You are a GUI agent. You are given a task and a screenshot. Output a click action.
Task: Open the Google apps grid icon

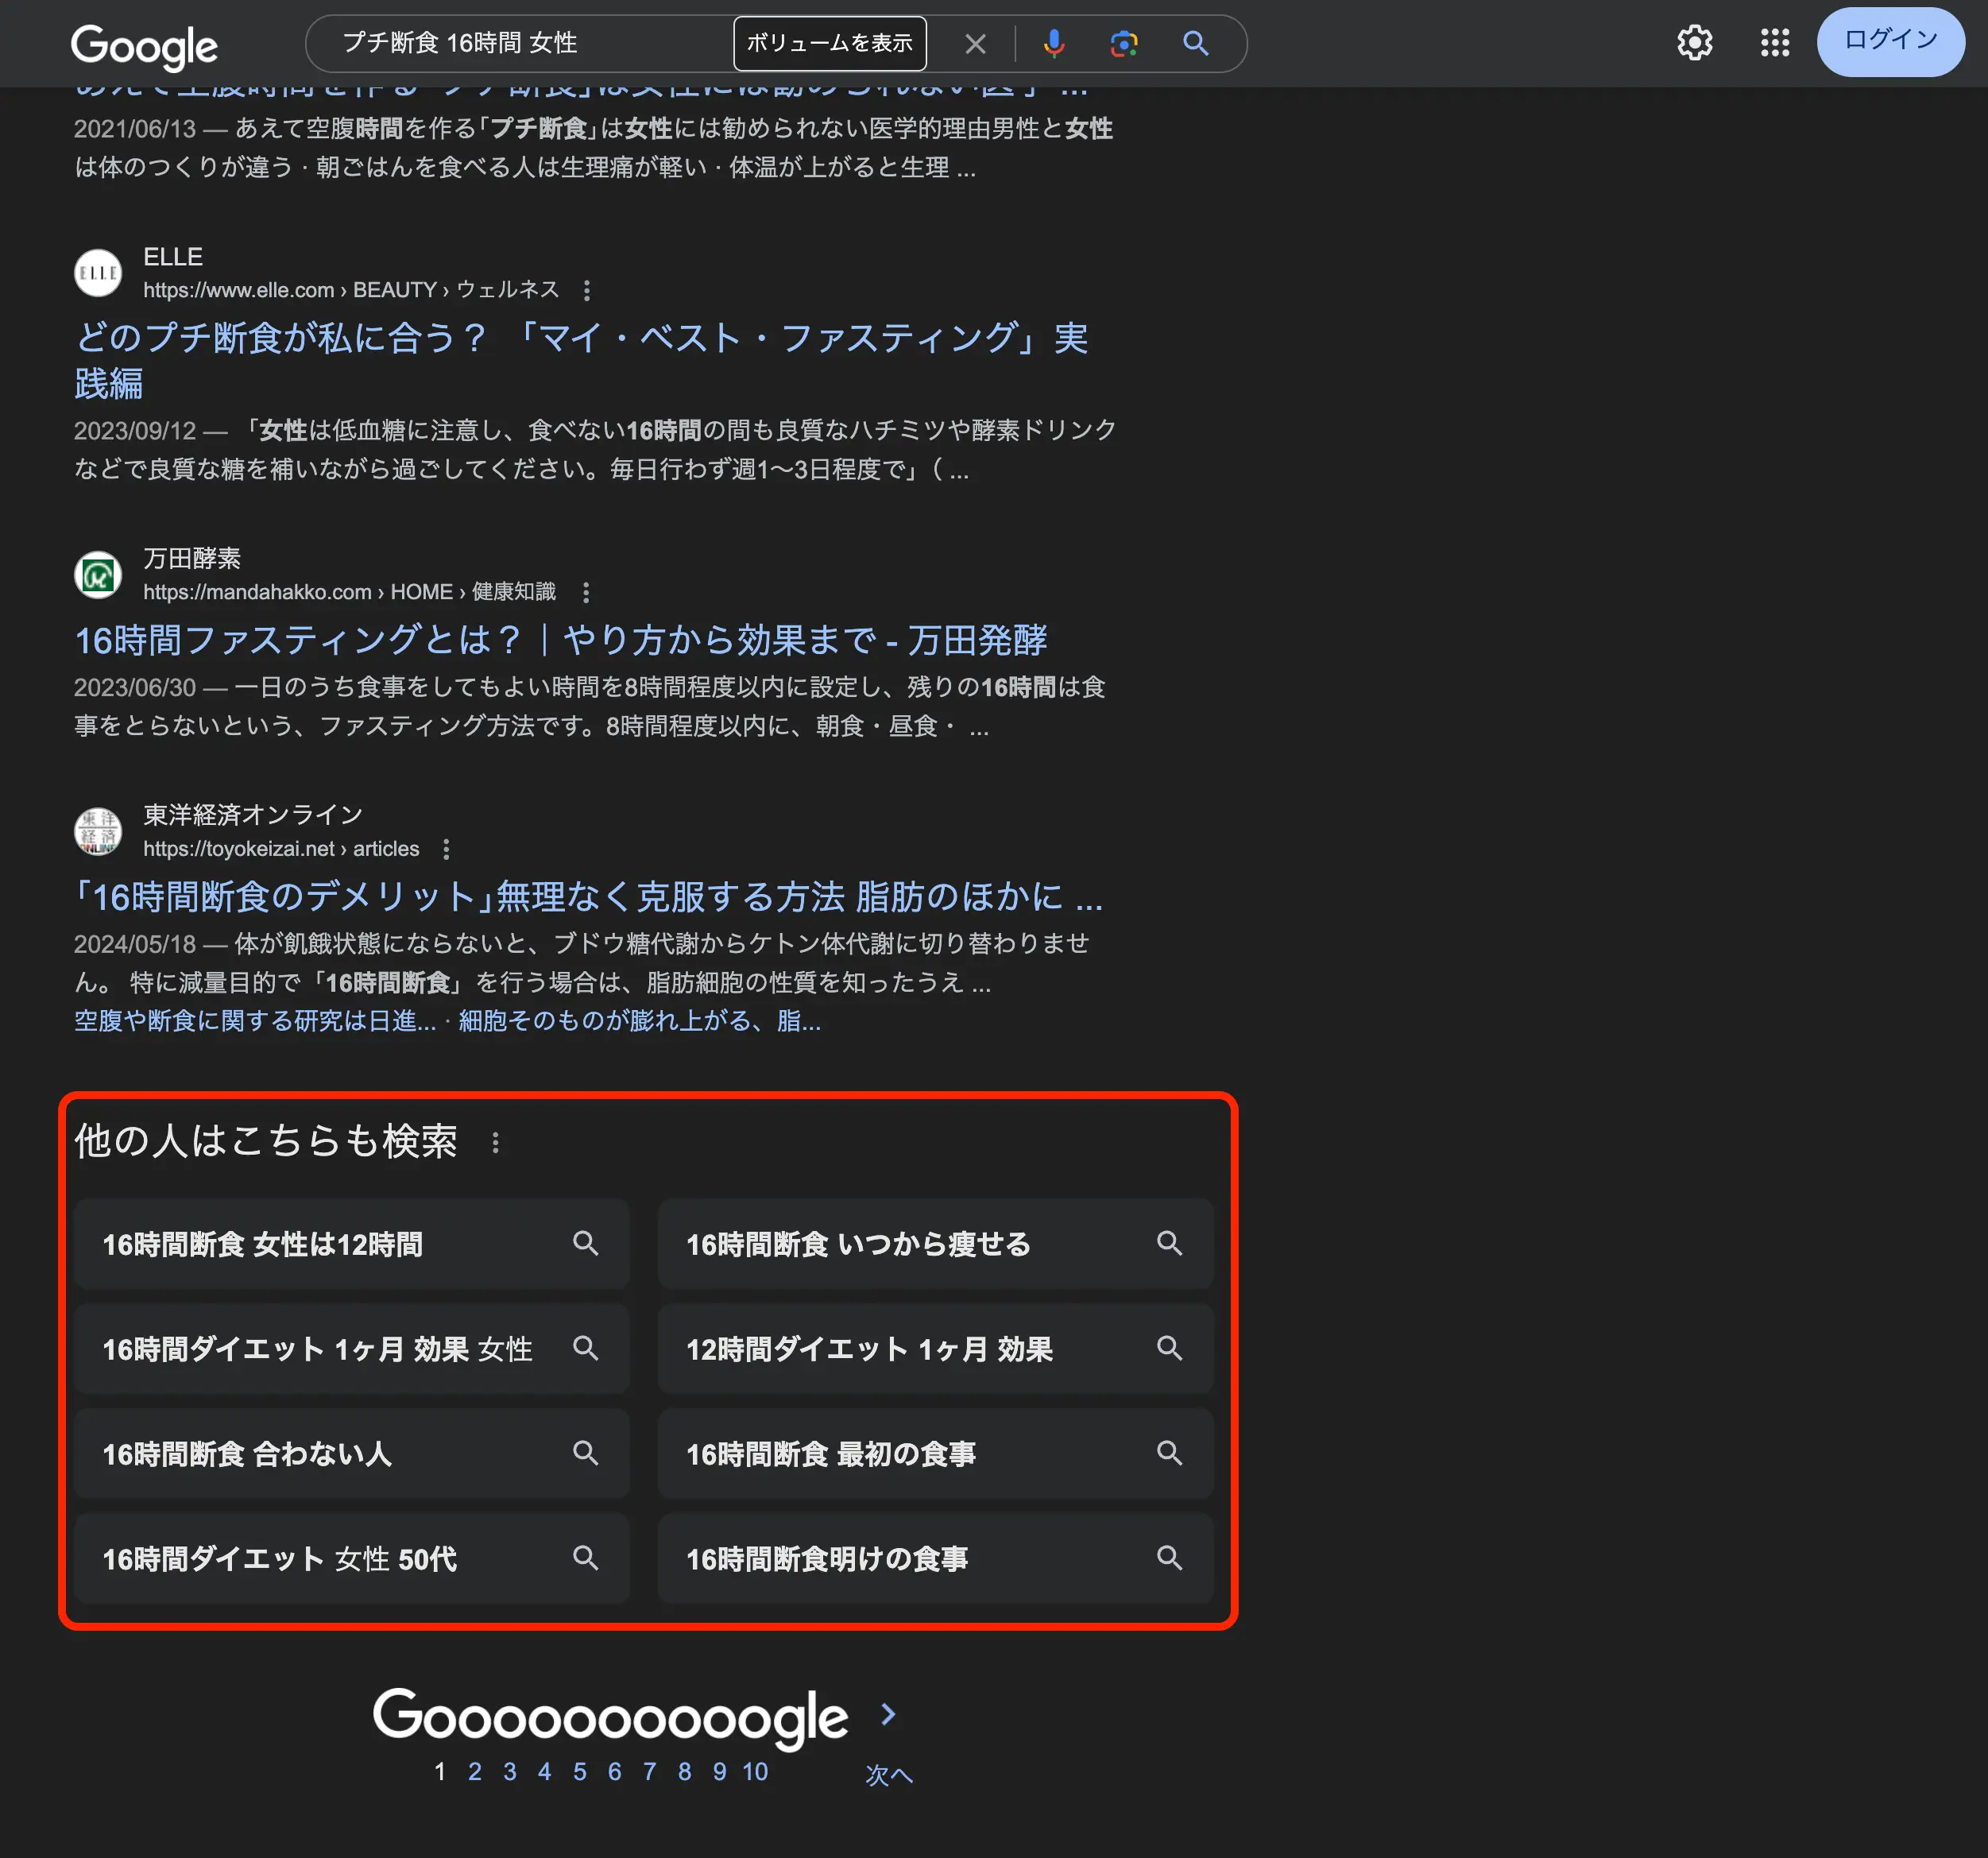pos(1775,43)
